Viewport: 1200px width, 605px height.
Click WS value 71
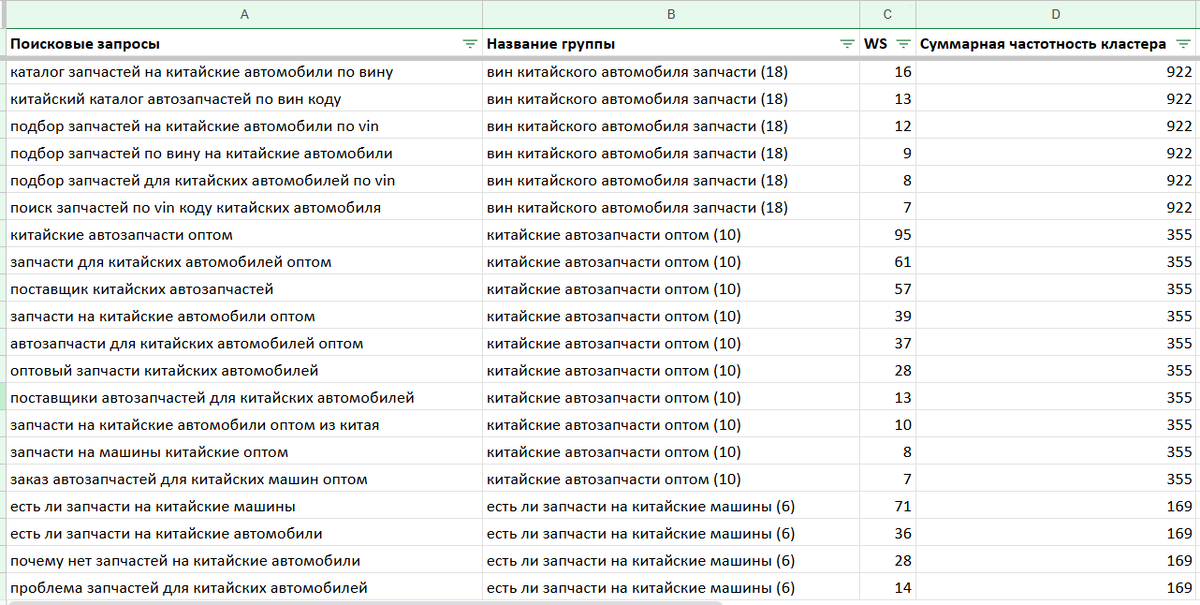(x=888, y=506)
